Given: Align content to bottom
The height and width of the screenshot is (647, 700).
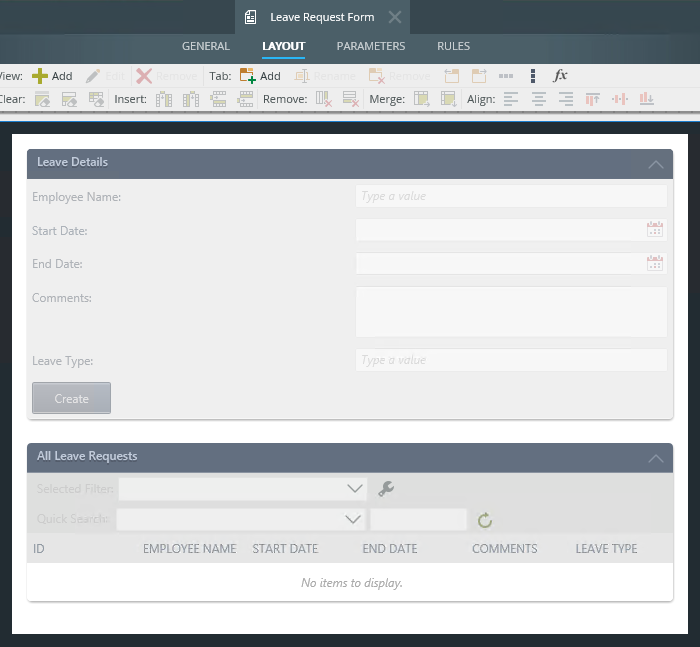Looking at the screenshot, I should coord(646,99).
